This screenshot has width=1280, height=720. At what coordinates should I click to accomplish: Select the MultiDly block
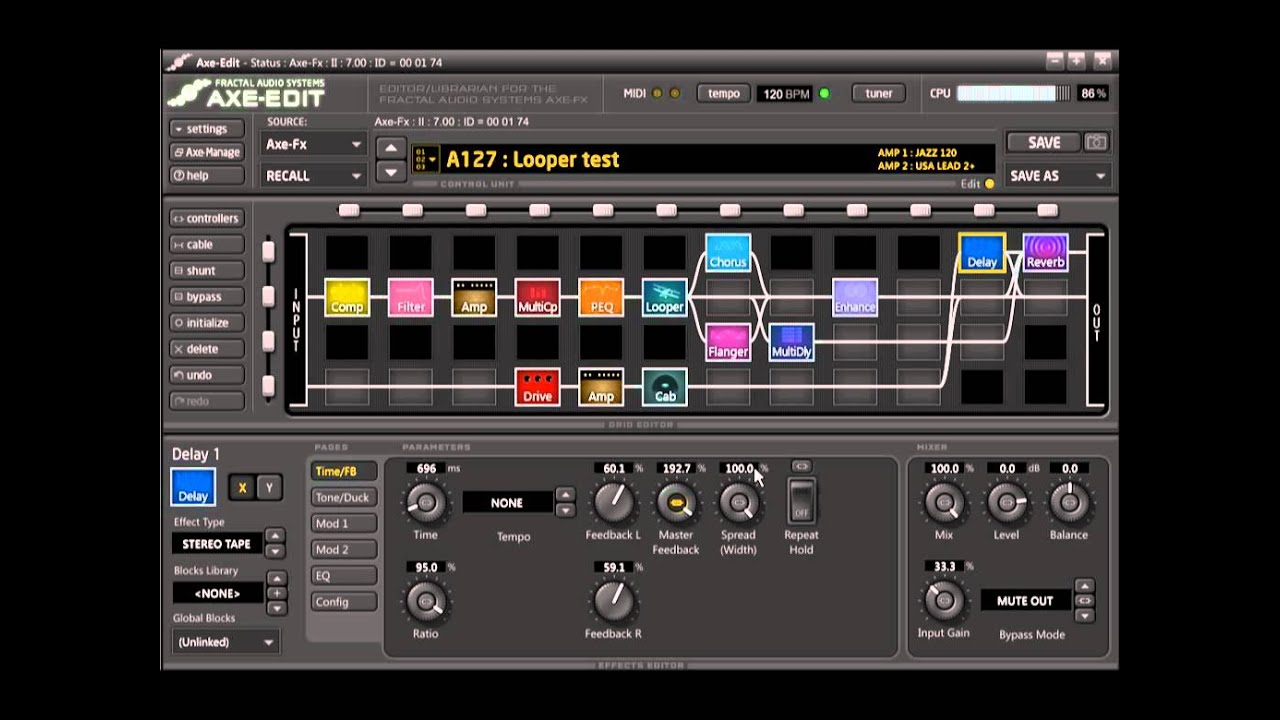pos(792,342)
